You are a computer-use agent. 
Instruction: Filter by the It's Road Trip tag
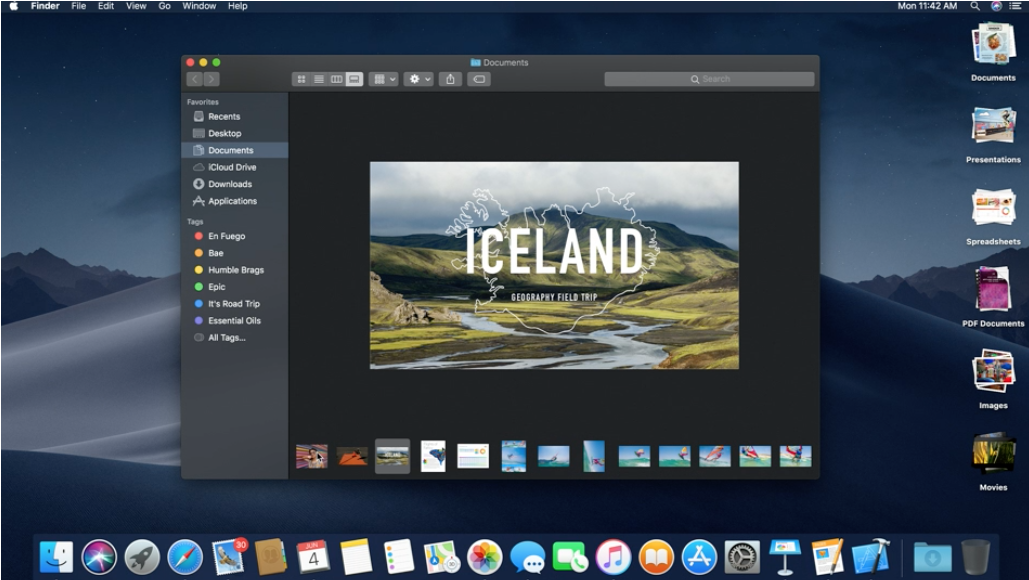pos(234,304)
